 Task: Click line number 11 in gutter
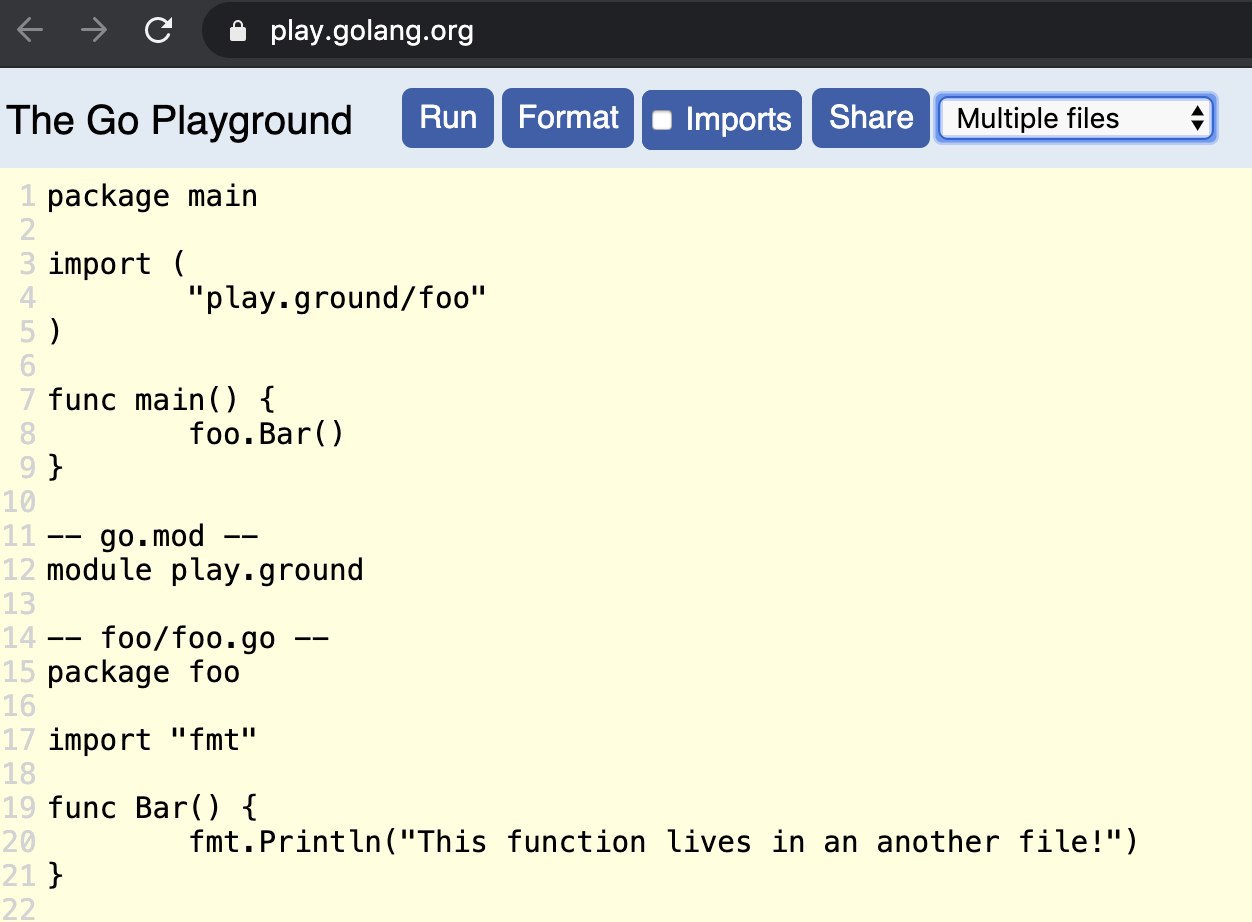point(18,536)
